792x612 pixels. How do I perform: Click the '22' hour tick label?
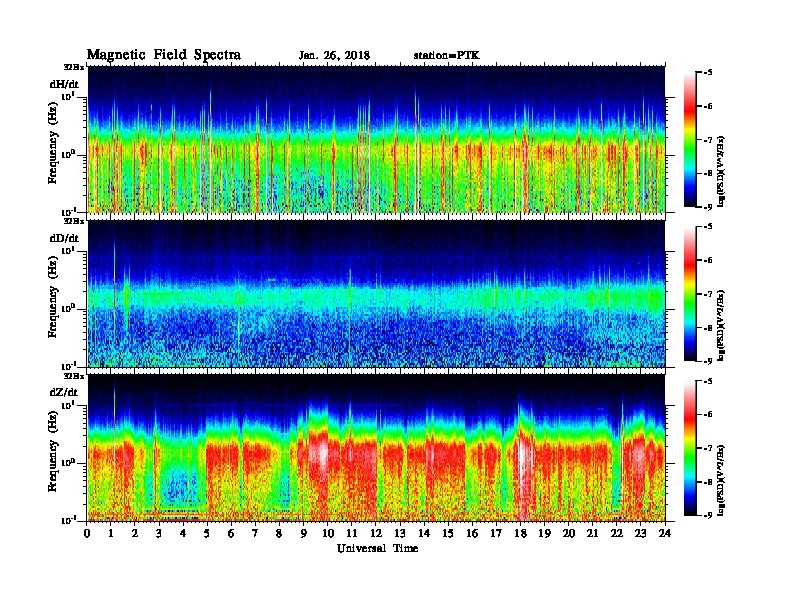617,533
